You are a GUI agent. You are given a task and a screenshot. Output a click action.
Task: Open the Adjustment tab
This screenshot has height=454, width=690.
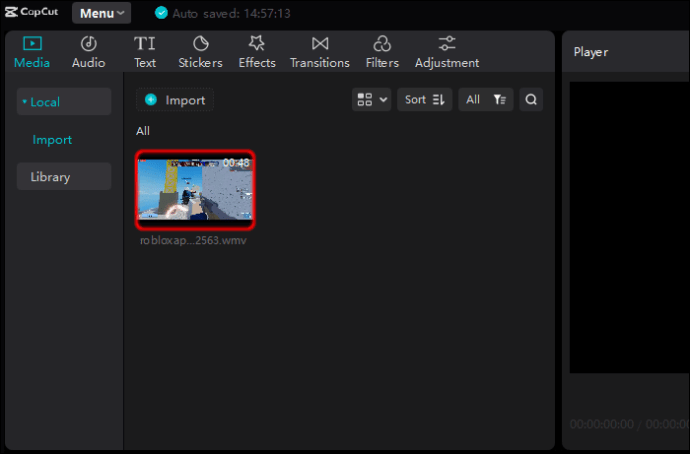coord(447,52)
